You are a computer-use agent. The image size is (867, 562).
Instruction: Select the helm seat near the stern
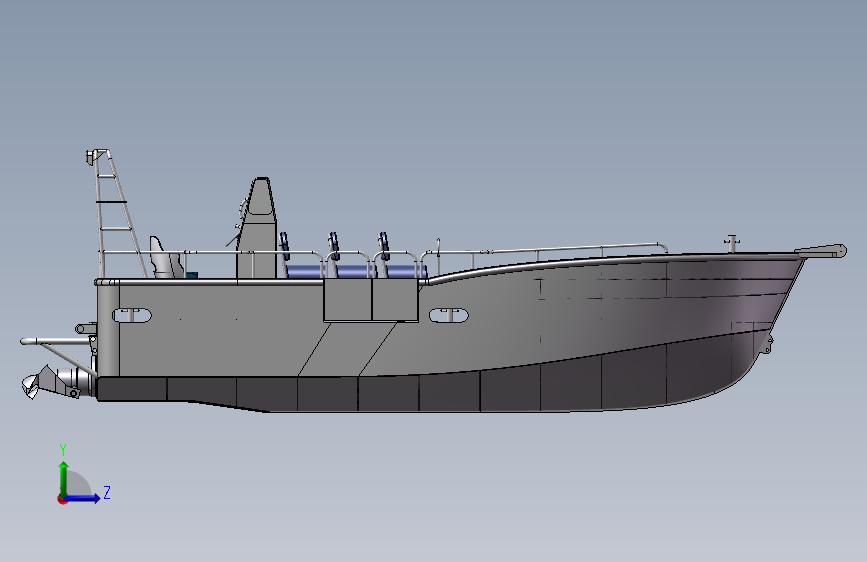[165, 258]
